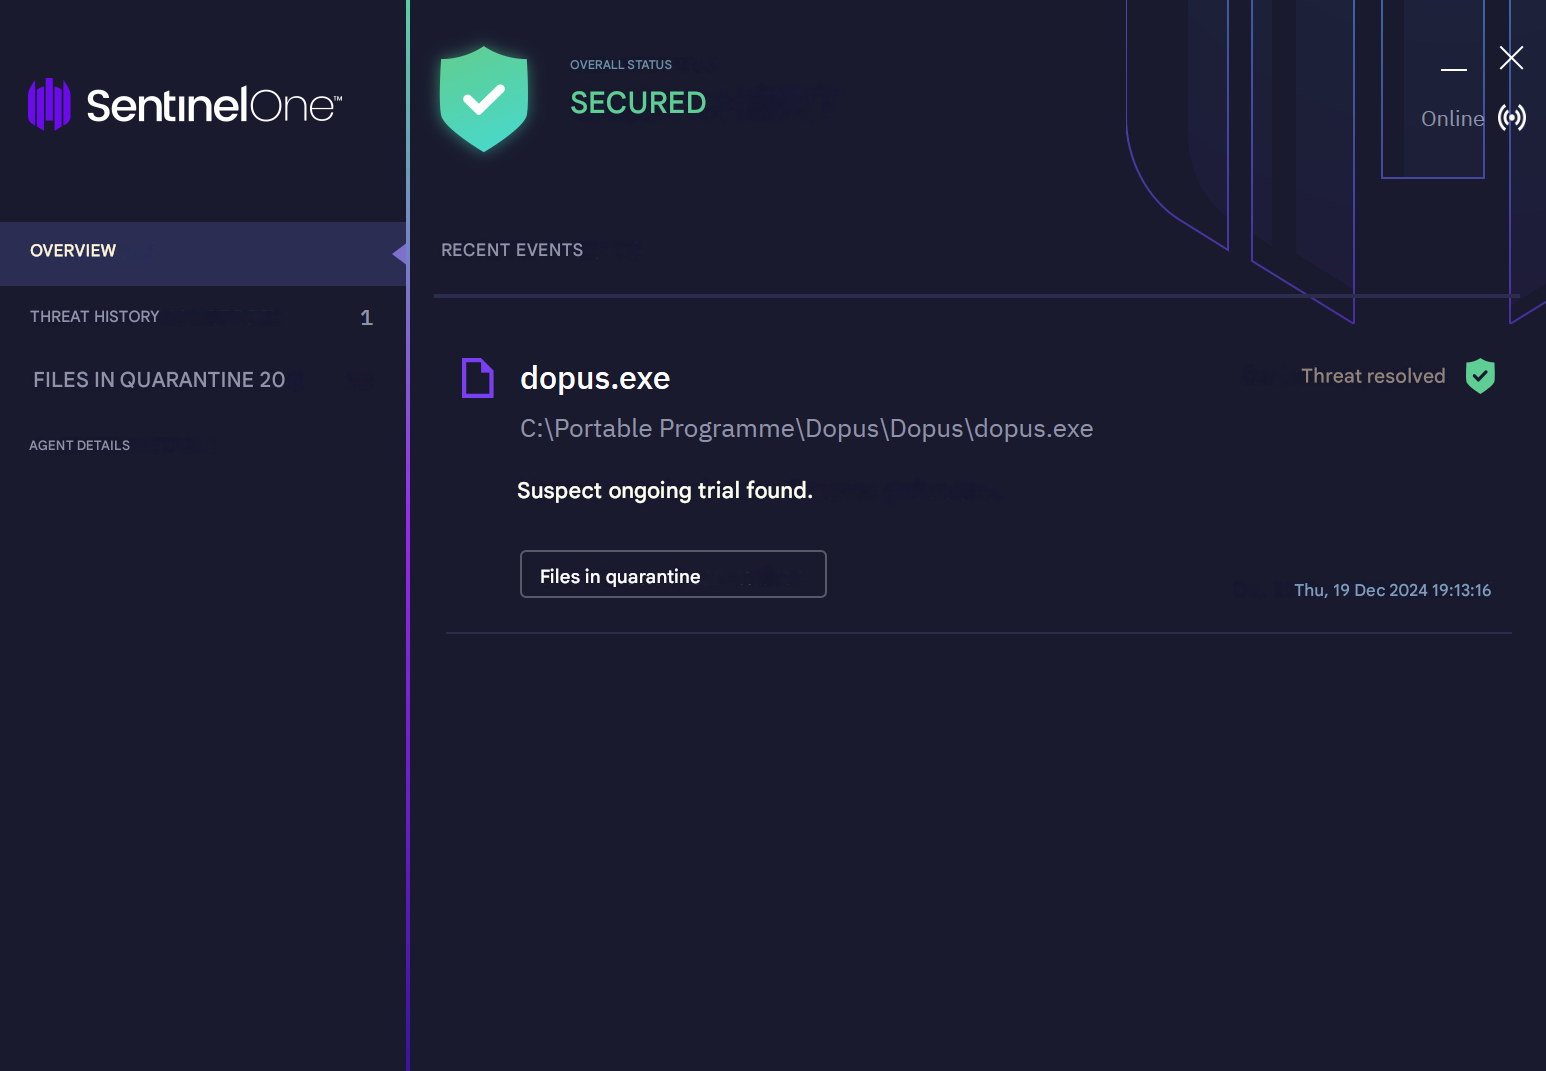Click the event timestamp Thu, 19 Dec 2024
1546x1071 pixels.
point(1392,590)
